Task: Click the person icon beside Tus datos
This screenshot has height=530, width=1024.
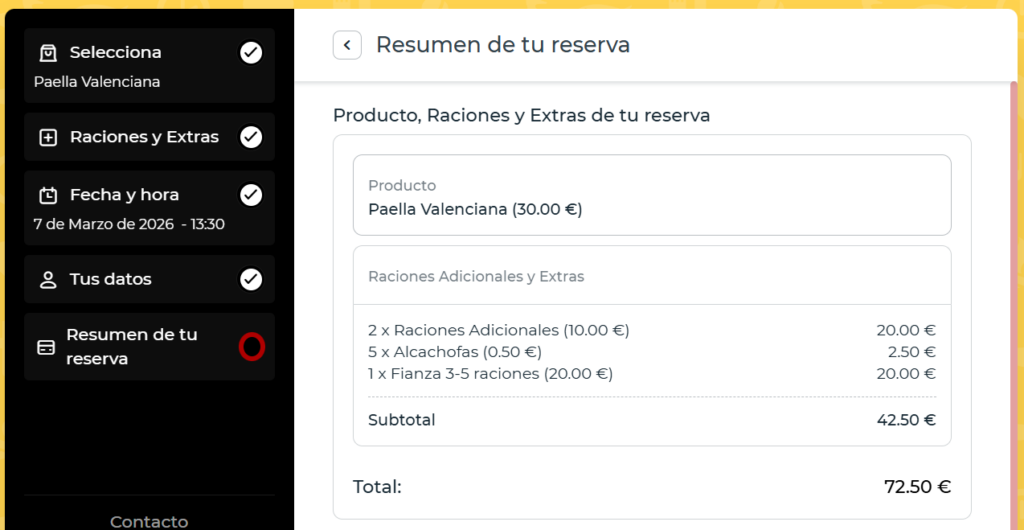Action: 48,280
